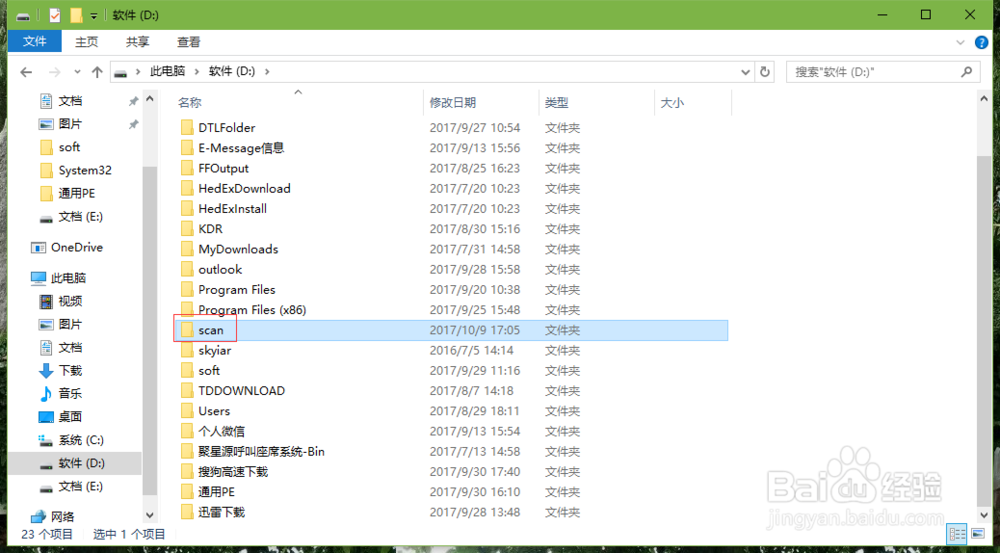Select 图片 pinned in quick access
Viewport: 1000px width, 553px height.
(x=70, y=124)
